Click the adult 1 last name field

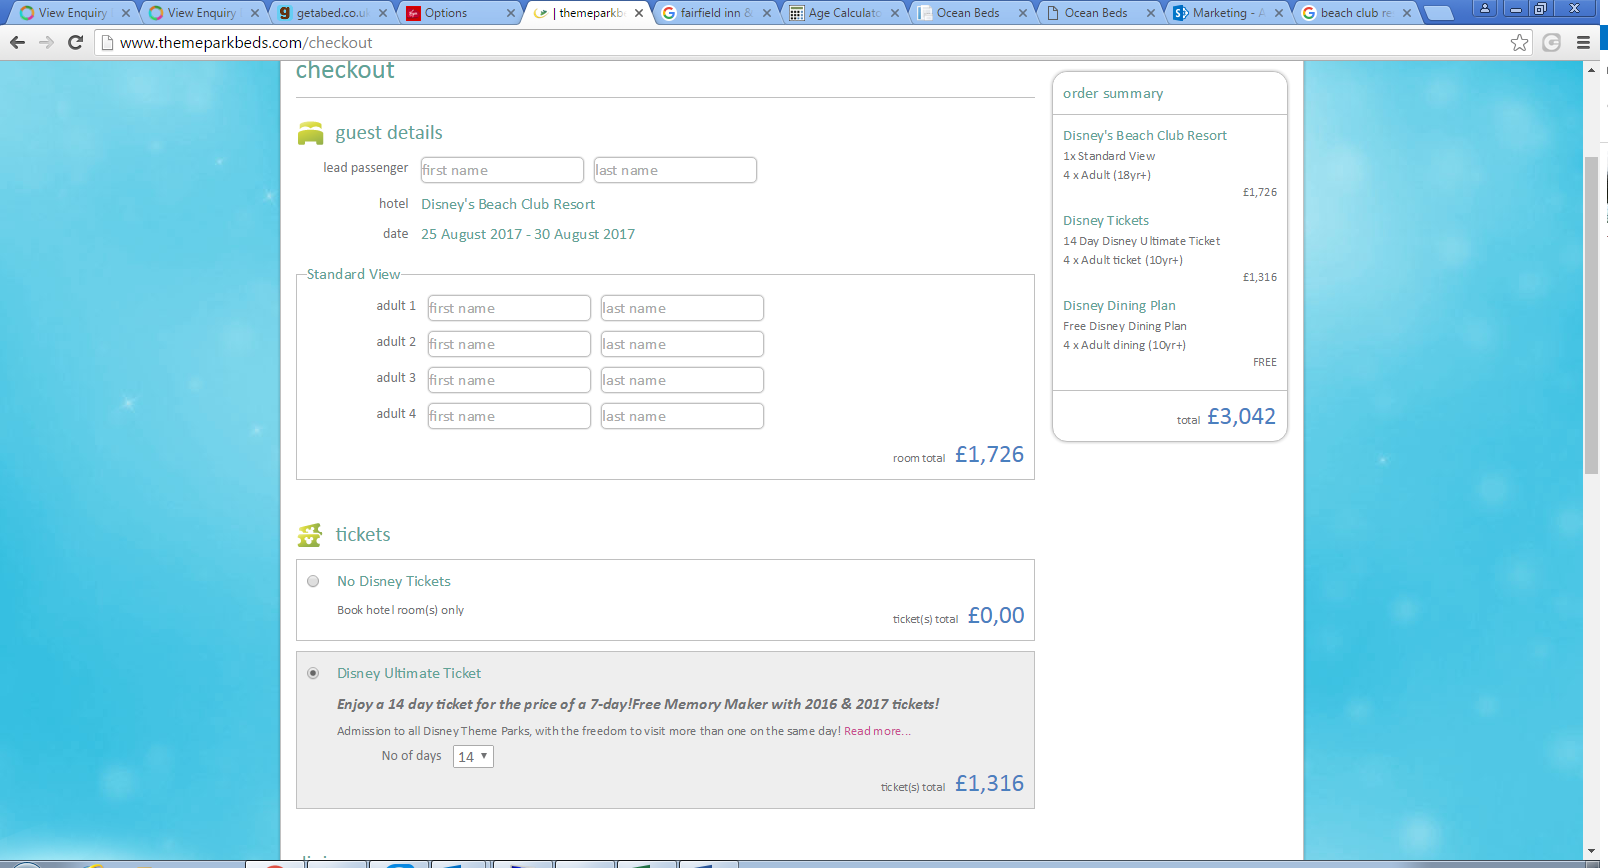tap(682, 308)
